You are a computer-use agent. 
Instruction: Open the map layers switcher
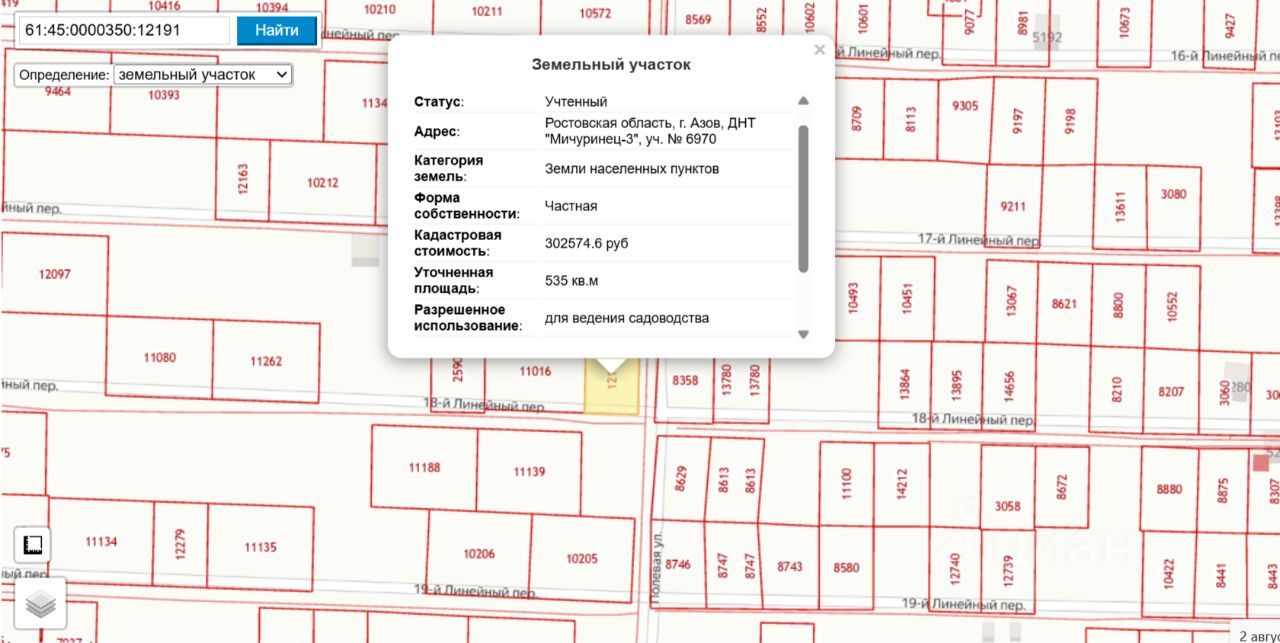click(40, 604)
